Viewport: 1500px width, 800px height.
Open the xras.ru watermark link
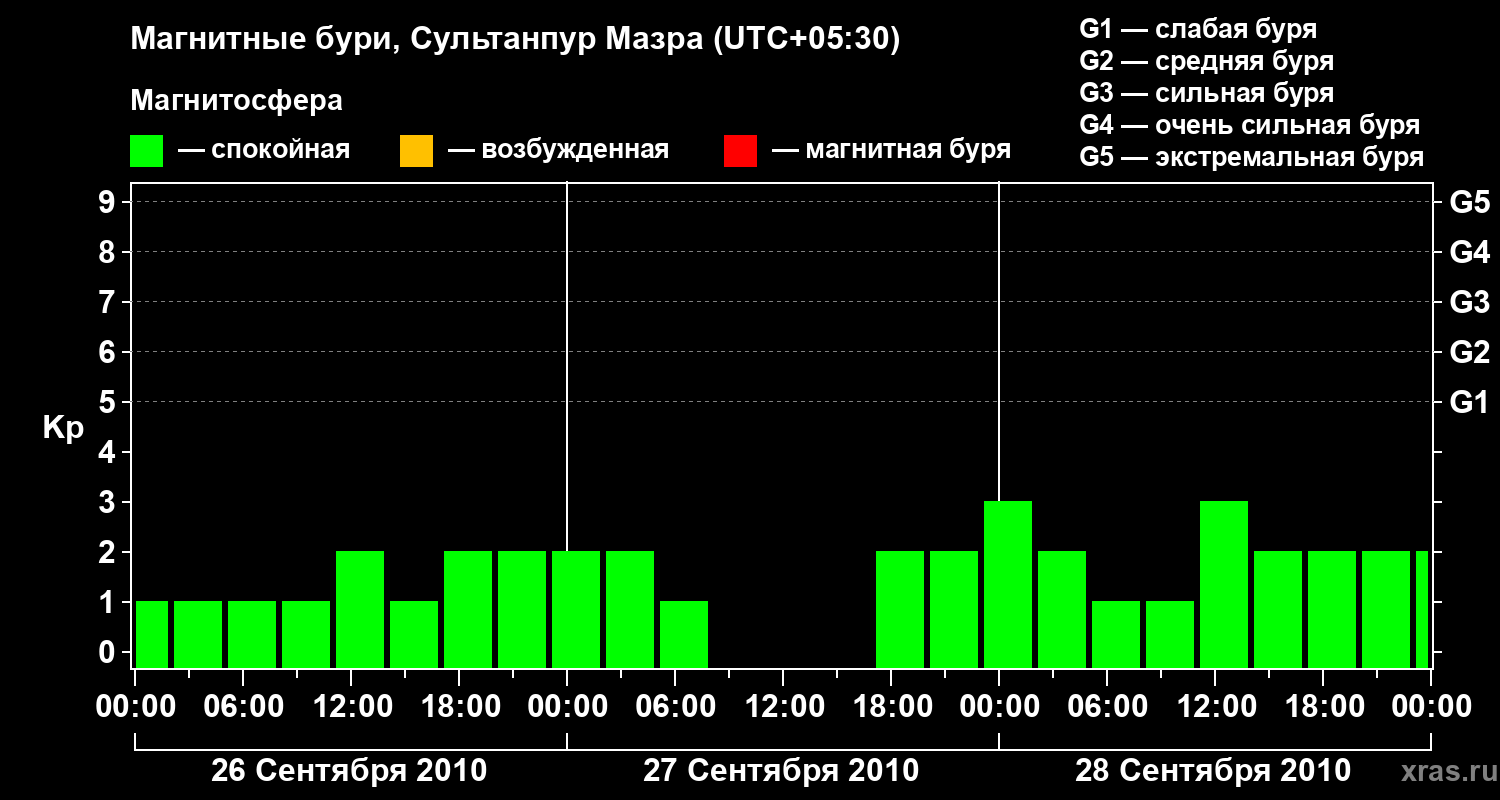click(x=1443, y=771)
